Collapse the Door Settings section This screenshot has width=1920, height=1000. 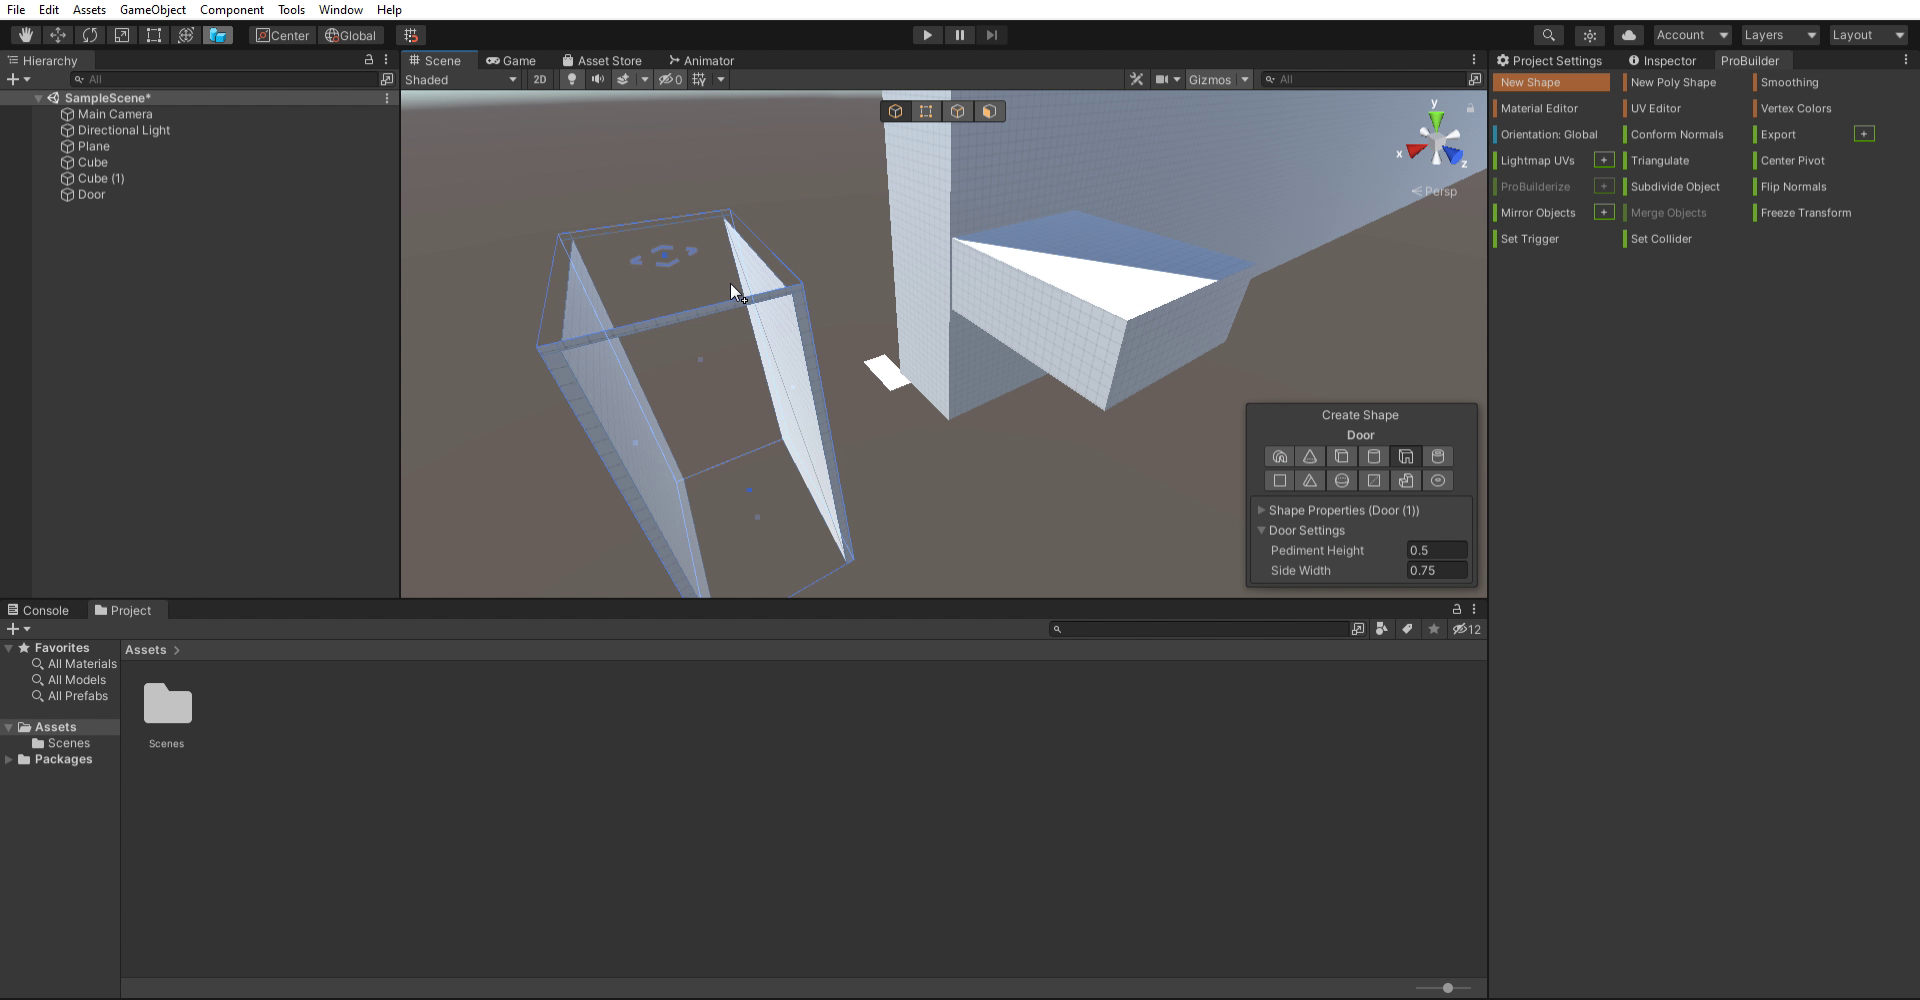(1263, 531)
